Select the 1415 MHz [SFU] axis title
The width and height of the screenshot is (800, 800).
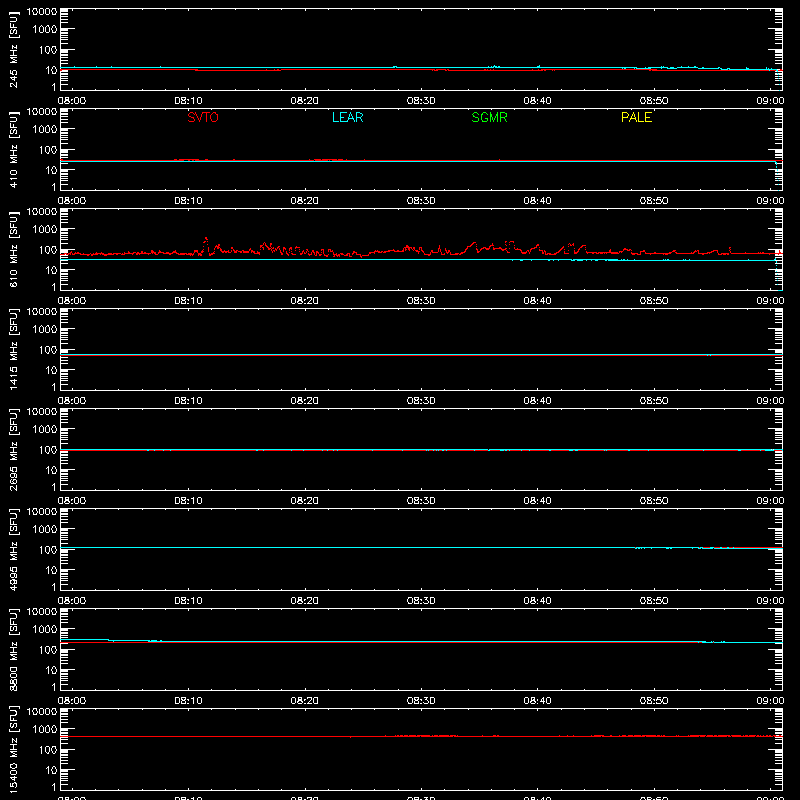coord(14,349)
